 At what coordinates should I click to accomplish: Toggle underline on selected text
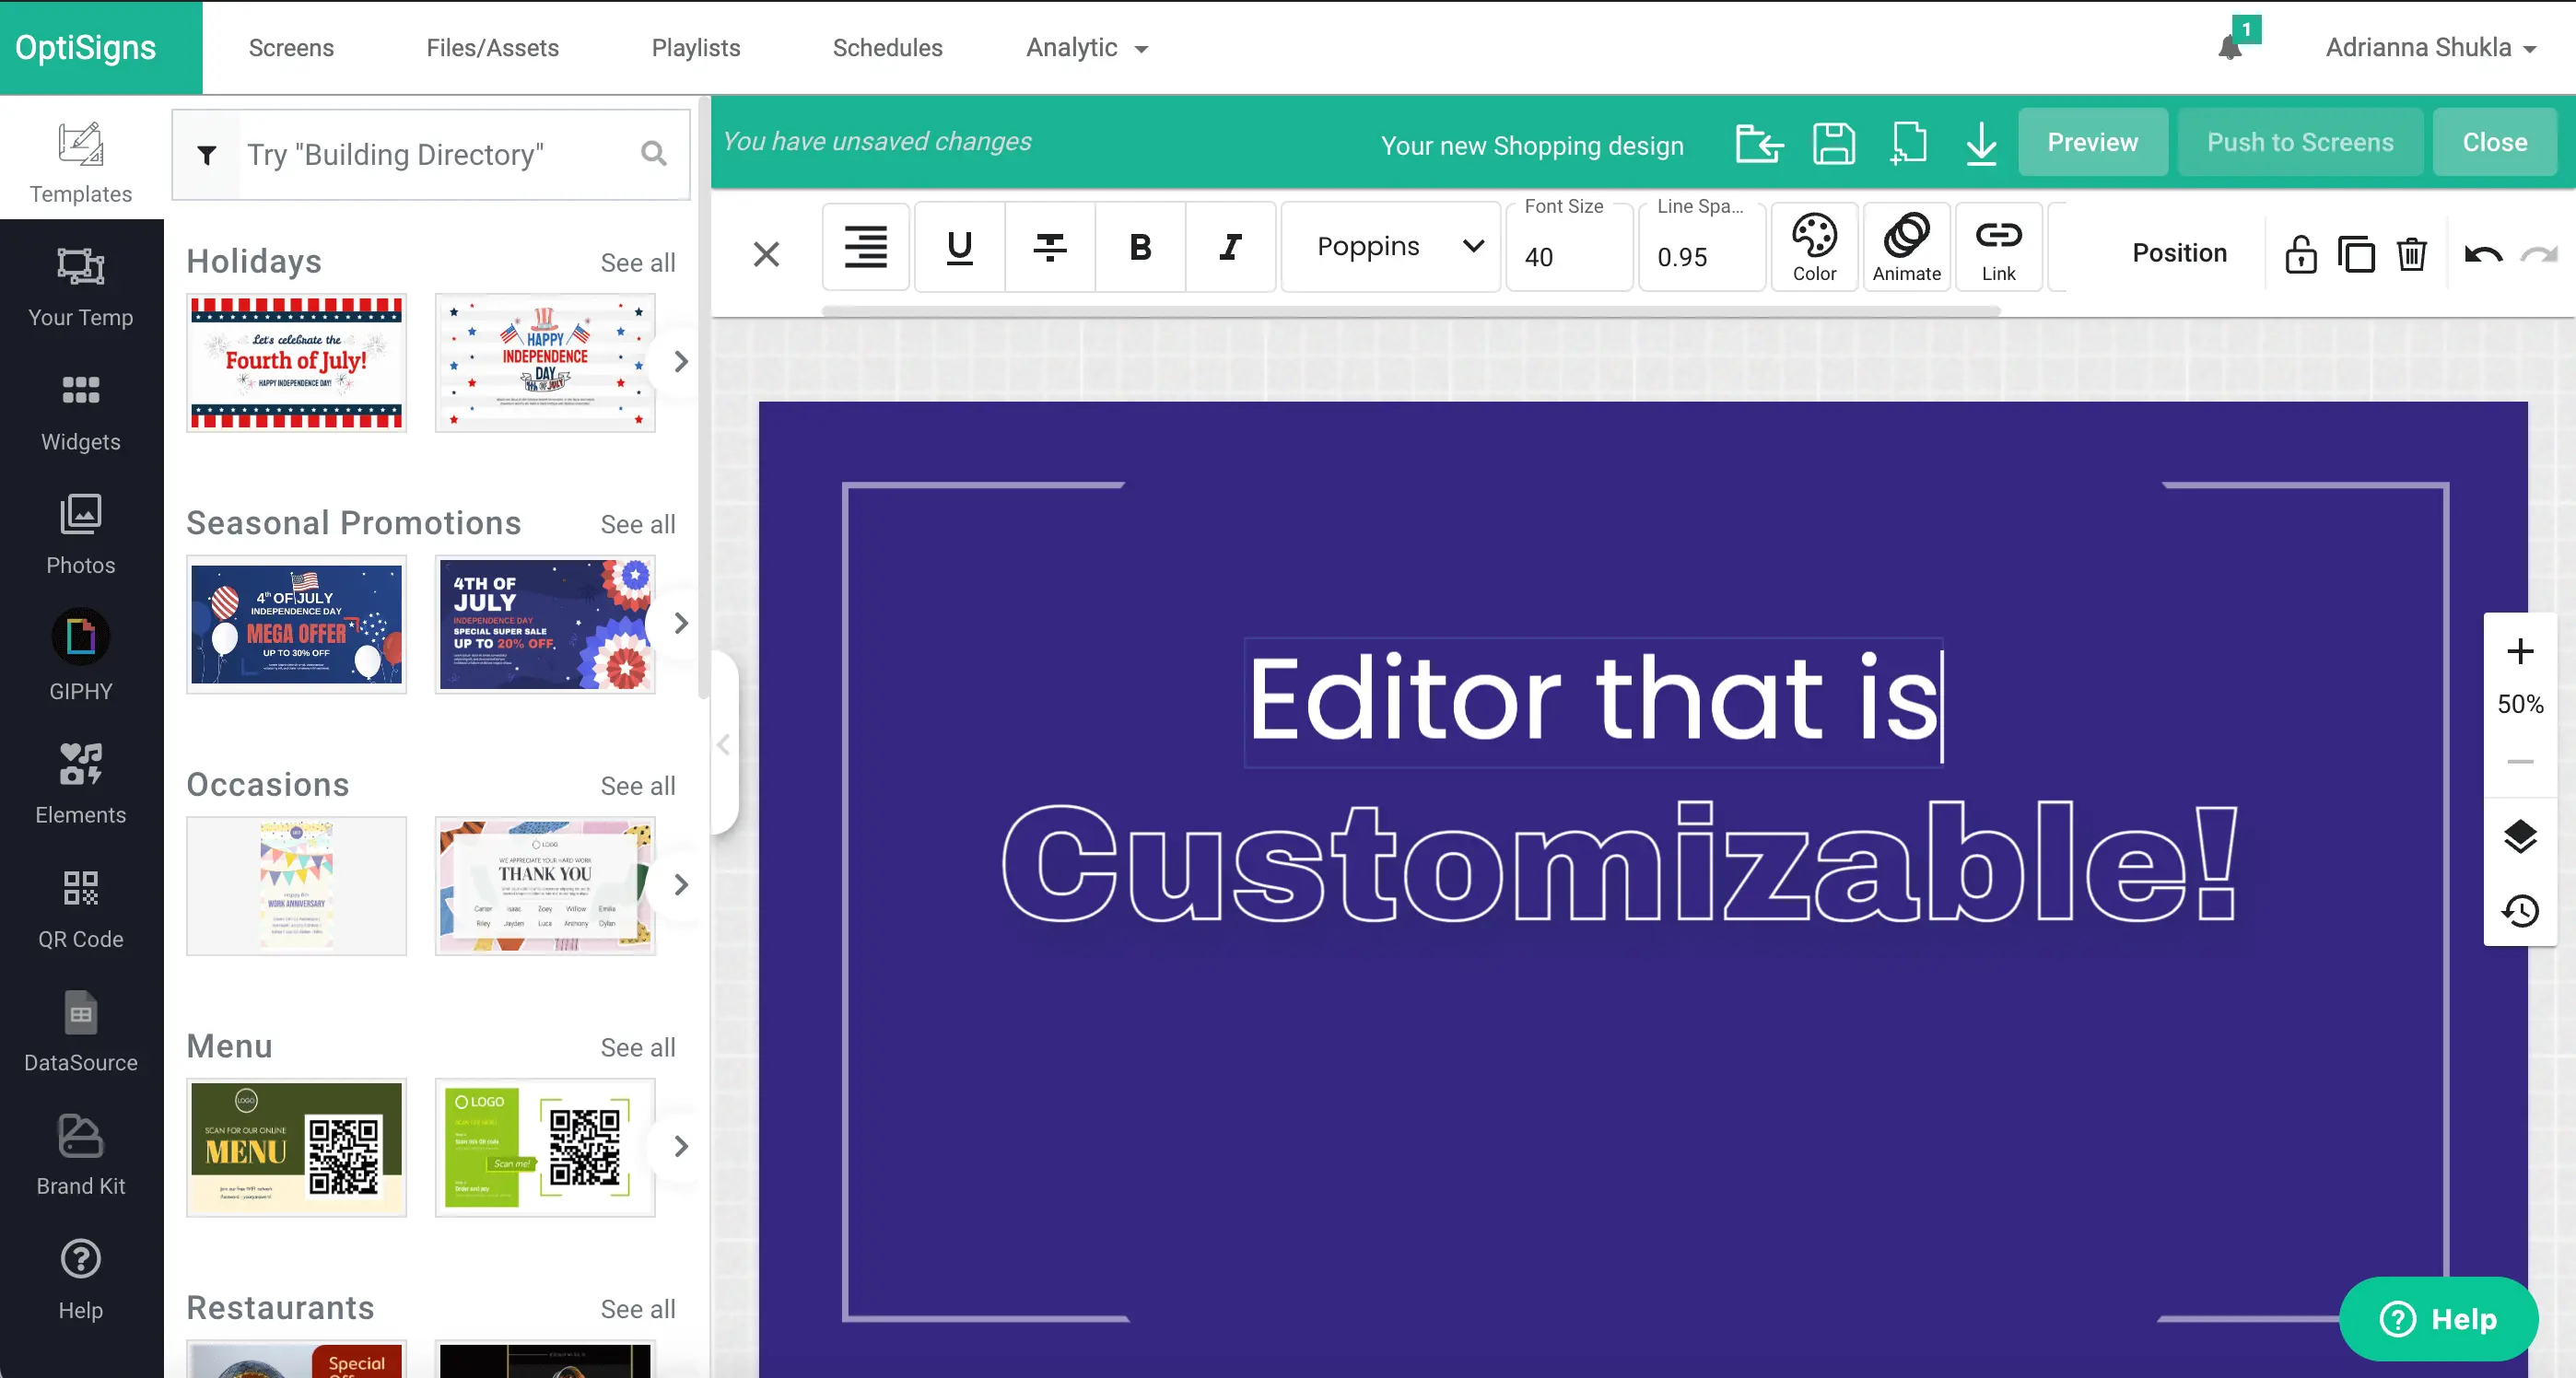click(x=959, y=247)
